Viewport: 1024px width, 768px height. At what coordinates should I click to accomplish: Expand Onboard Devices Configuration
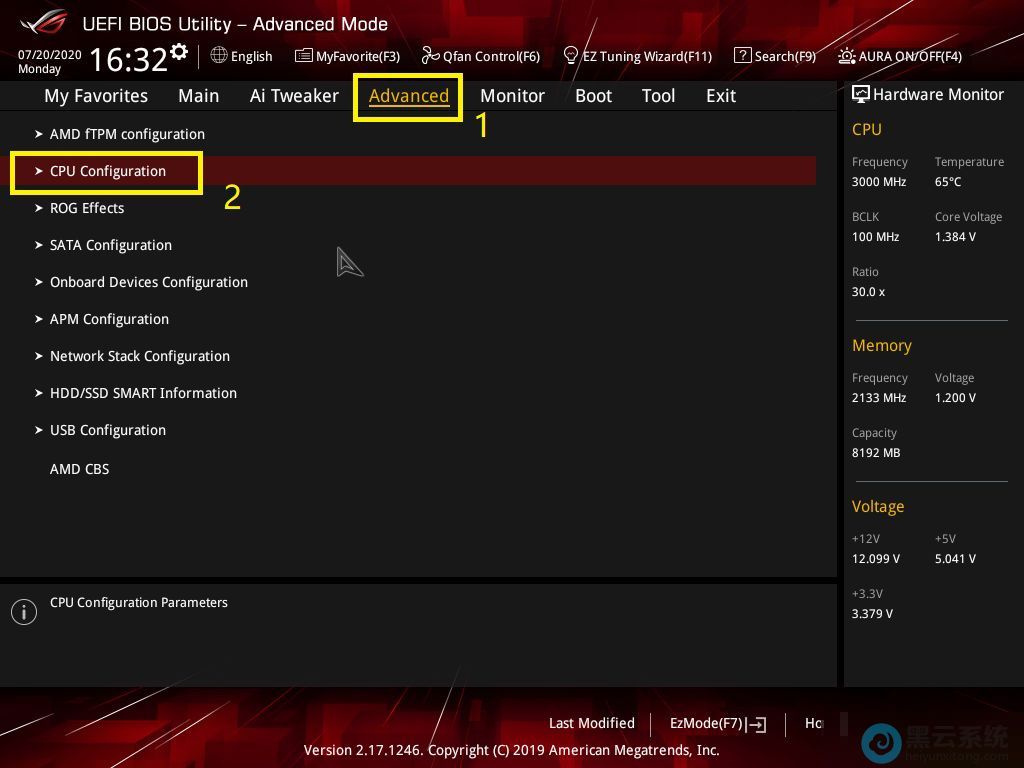point(148,282)
